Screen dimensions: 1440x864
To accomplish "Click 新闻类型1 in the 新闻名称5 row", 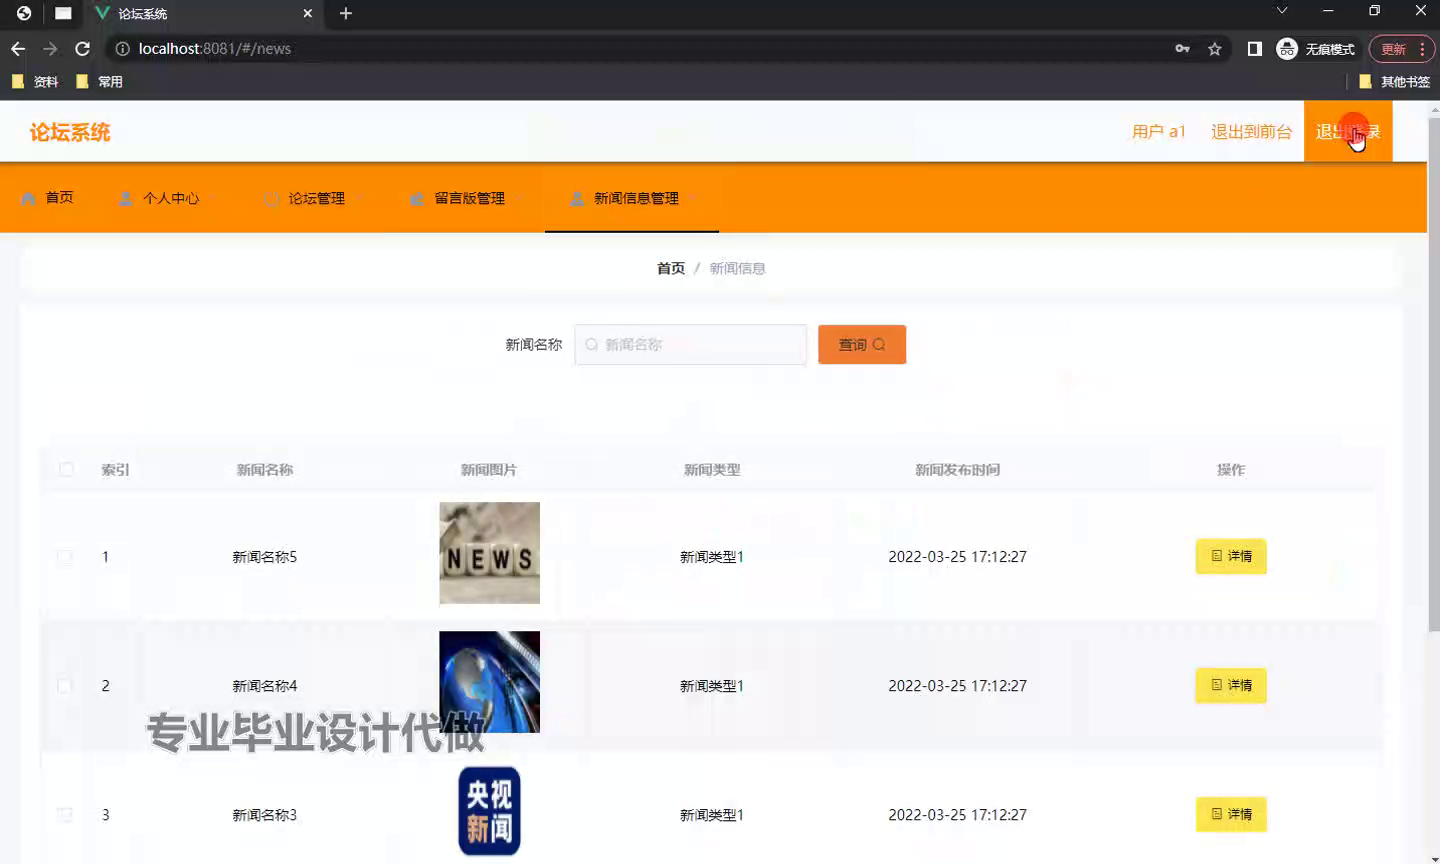I will pos(712,557).
